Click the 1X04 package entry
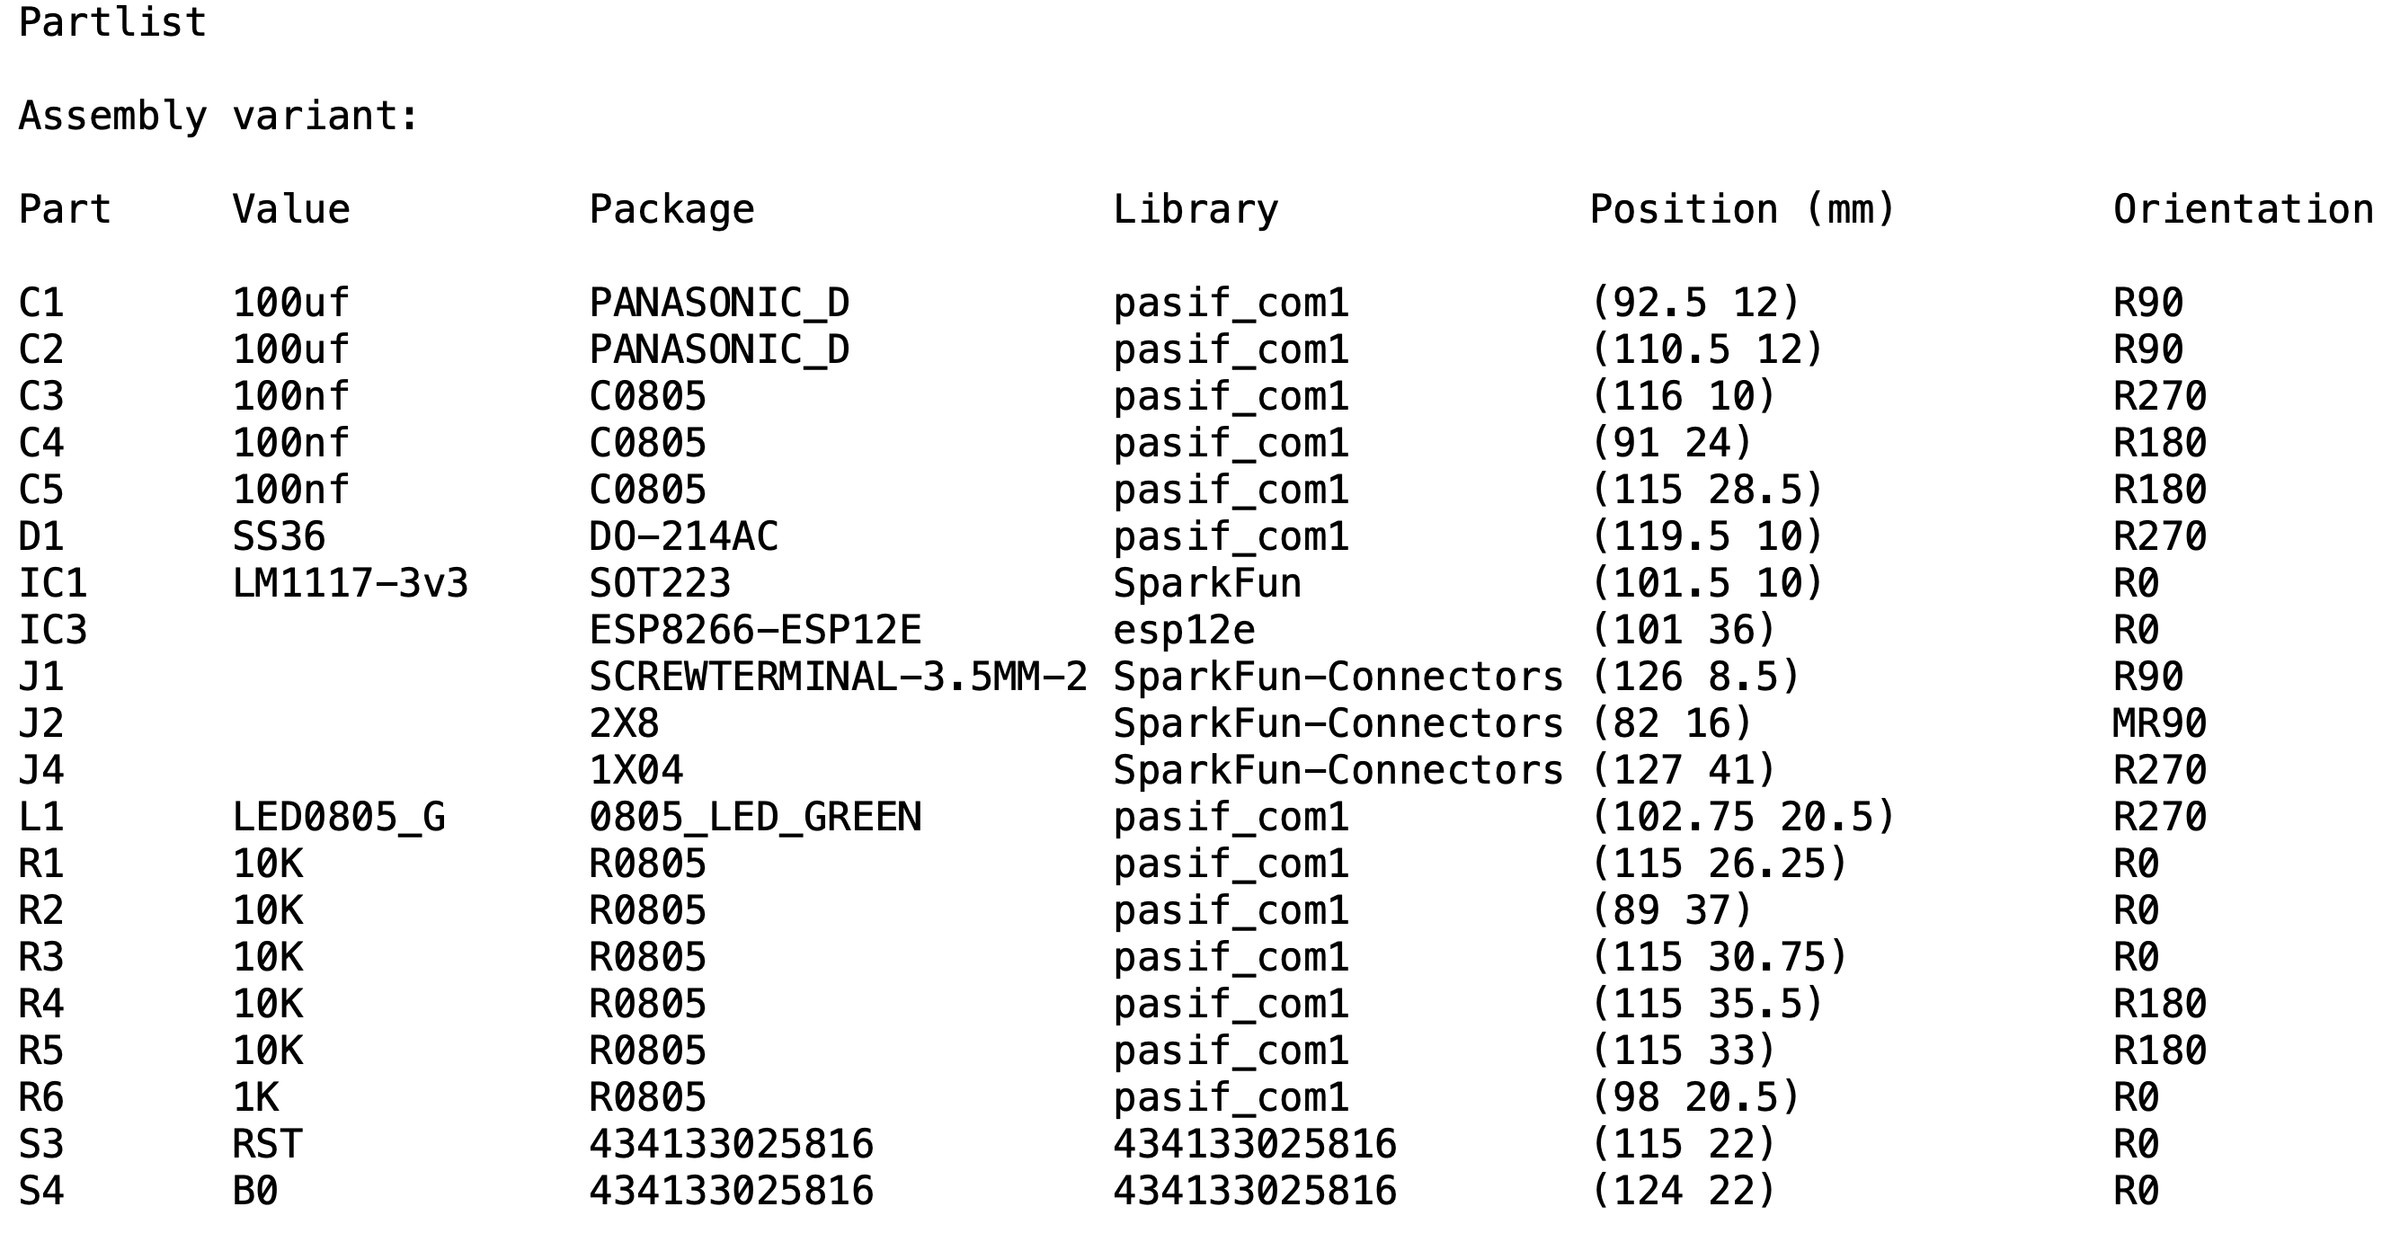2400x1240 pixels. click(x=636, y=771)
